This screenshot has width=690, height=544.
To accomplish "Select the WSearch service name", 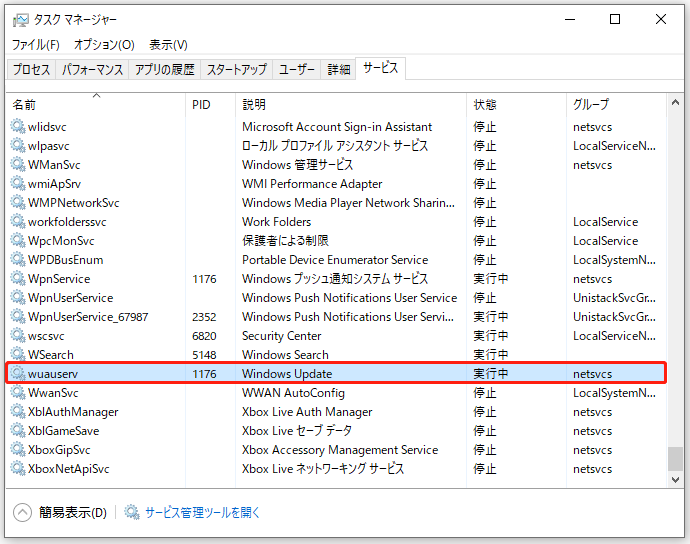I will click(51, 355).
